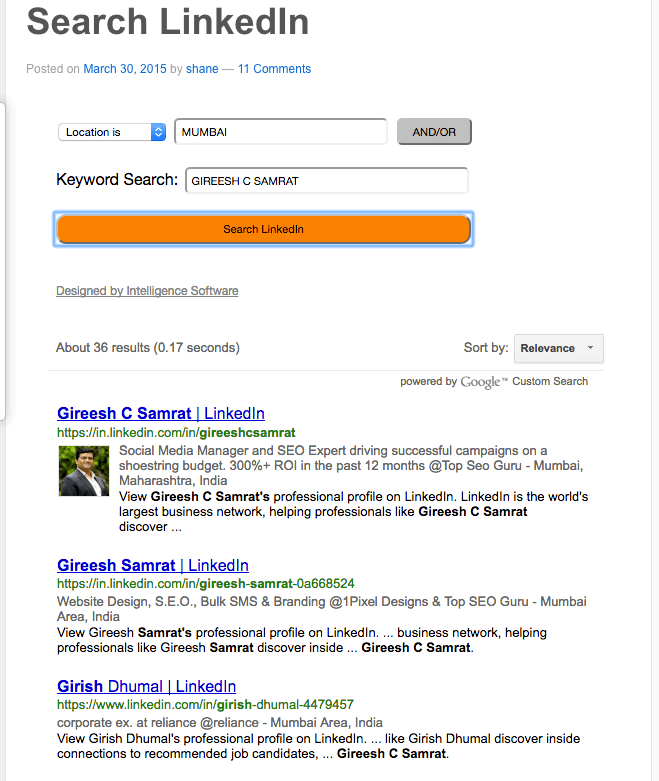
Task: Click the up-down arrows on the Location selector
Action: click(x=158, y=132)
